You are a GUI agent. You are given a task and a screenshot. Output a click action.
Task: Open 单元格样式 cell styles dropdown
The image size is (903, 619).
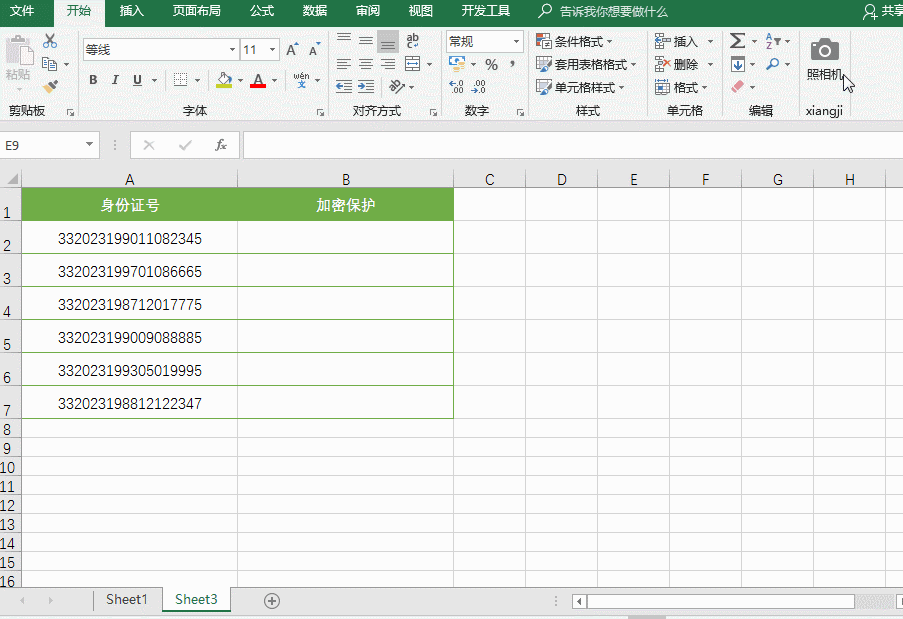coord(580,88)
